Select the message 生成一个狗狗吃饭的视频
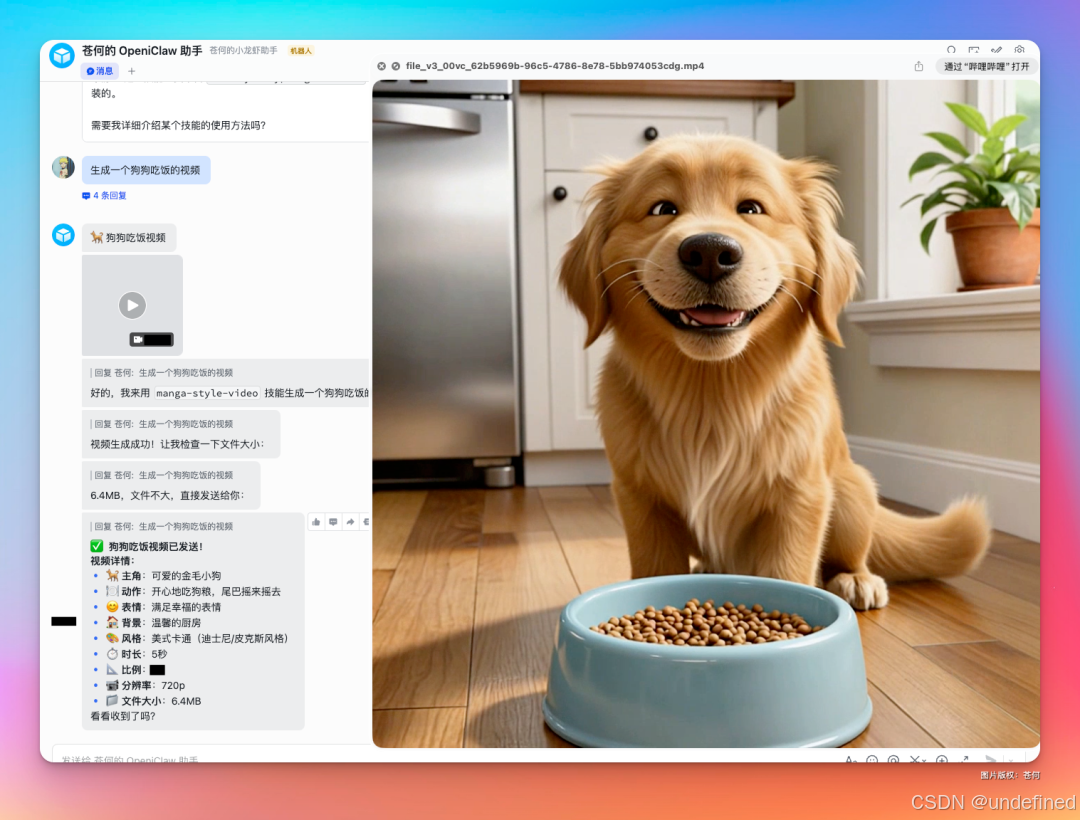1080x820 pixels. point(146,170)
